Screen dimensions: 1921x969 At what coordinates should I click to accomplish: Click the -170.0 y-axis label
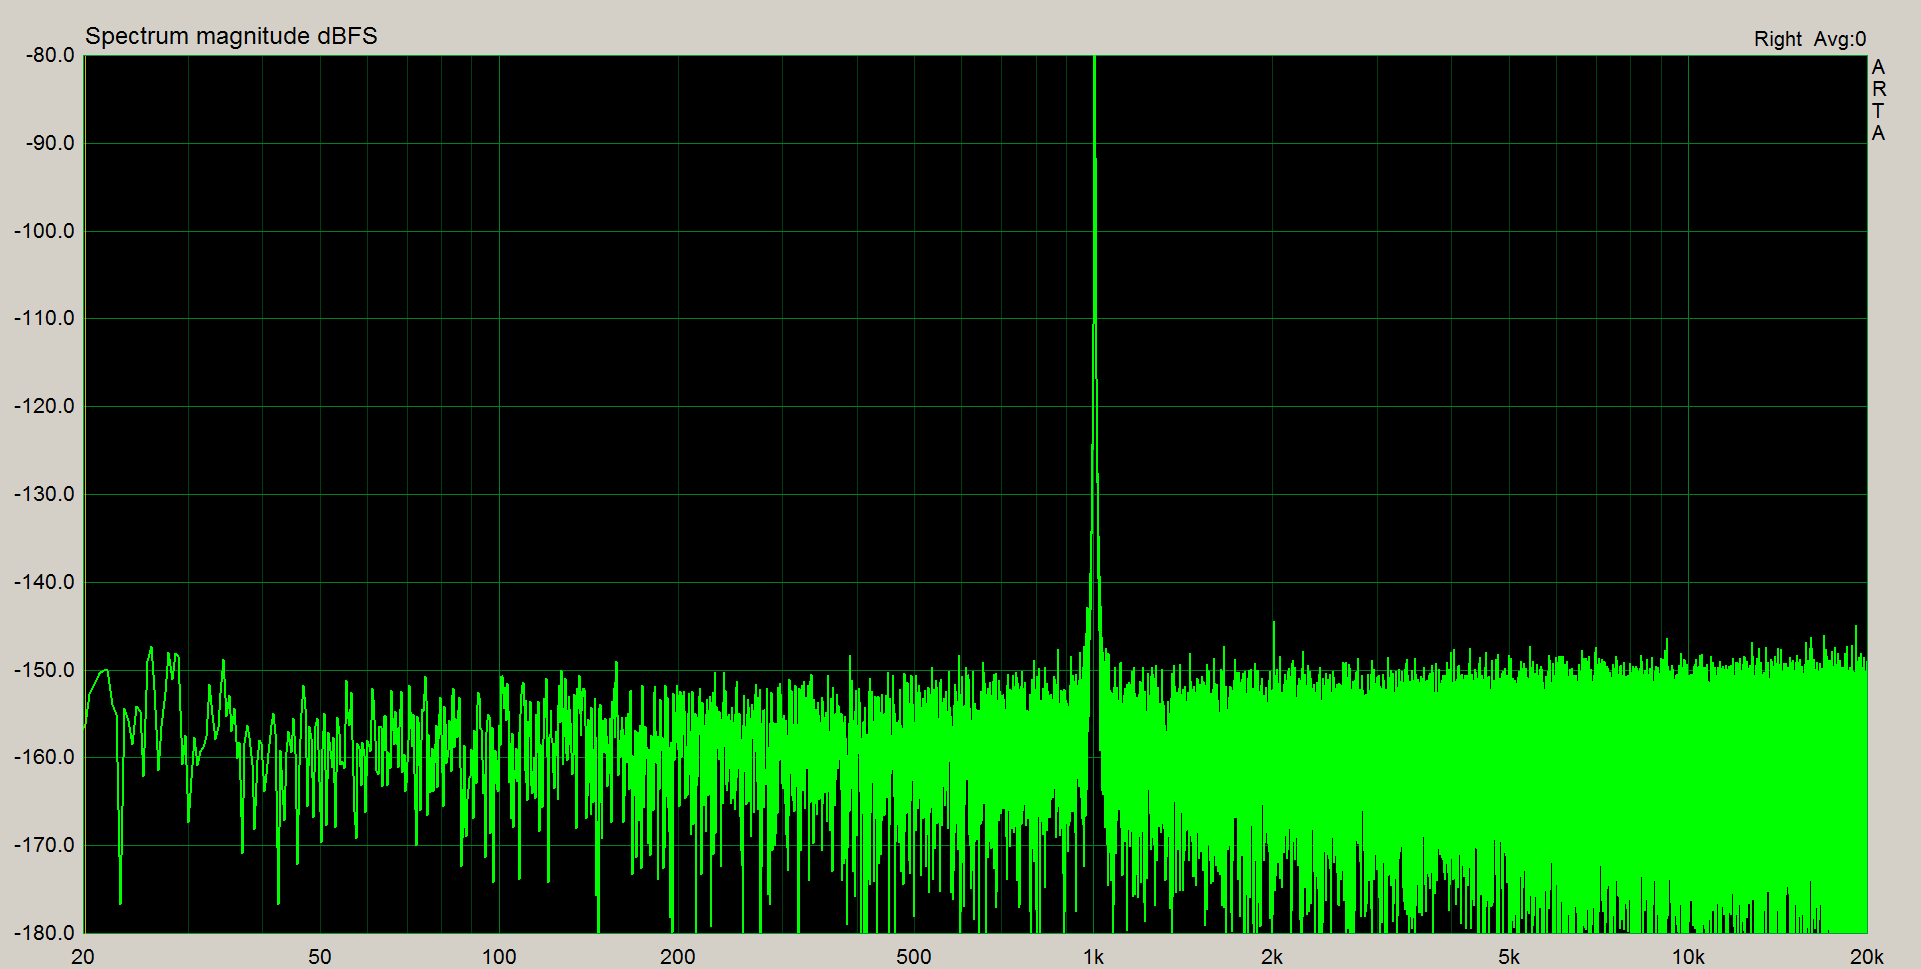point(45,845)
